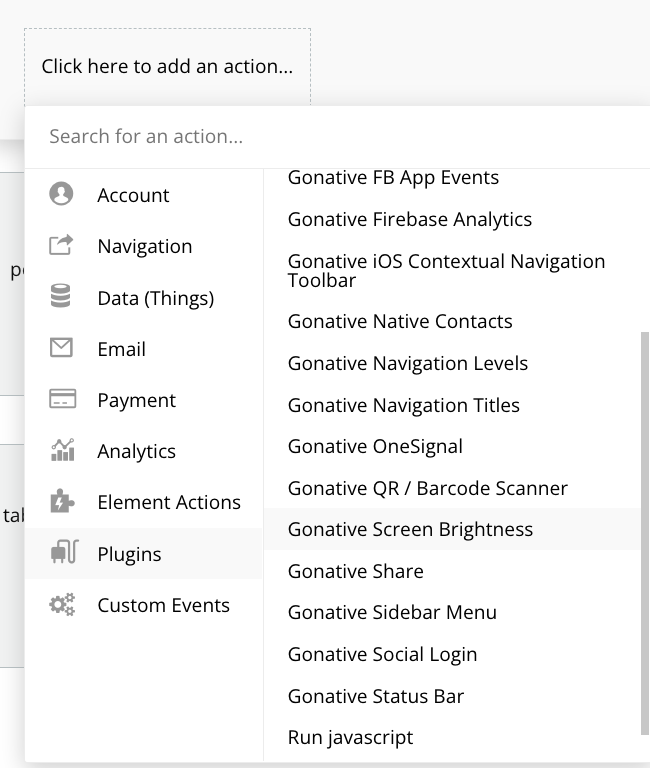The width and height of the screenshot is (650, 768).
Task: Open the Data (Things) category
Action: [x=144, y=297]
